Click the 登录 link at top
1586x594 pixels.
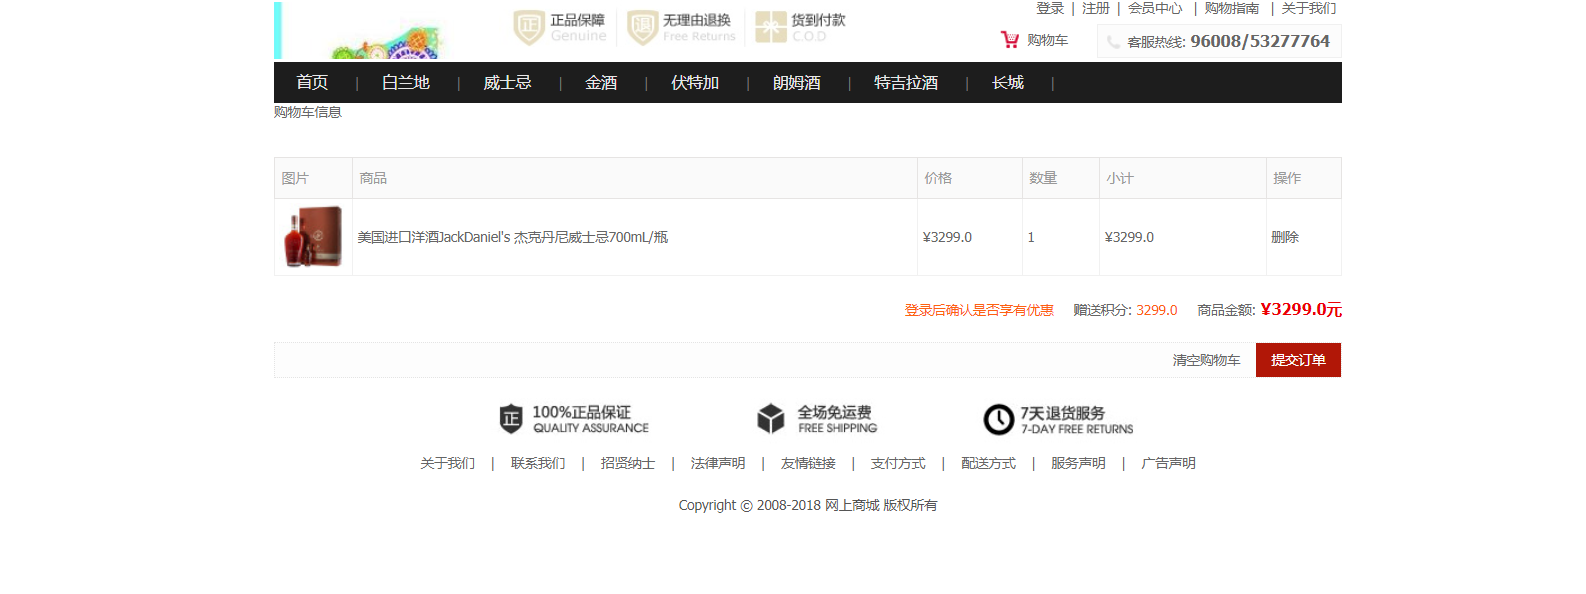click(1050, 8)
